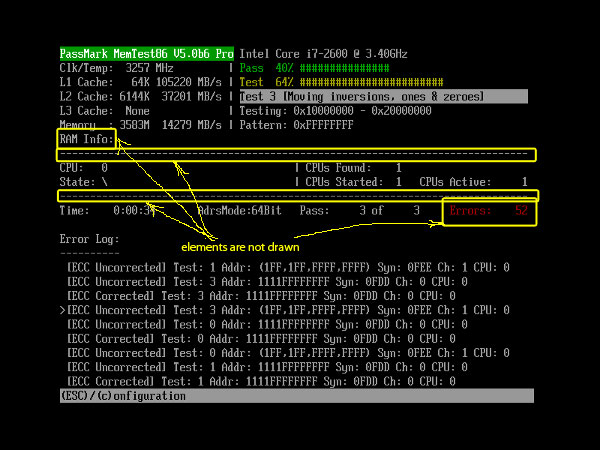Screen dimensions: 600x450
Task: Select the Intel Core i7-2600 @ 3.40GHz text
Action: pos(323,54)
